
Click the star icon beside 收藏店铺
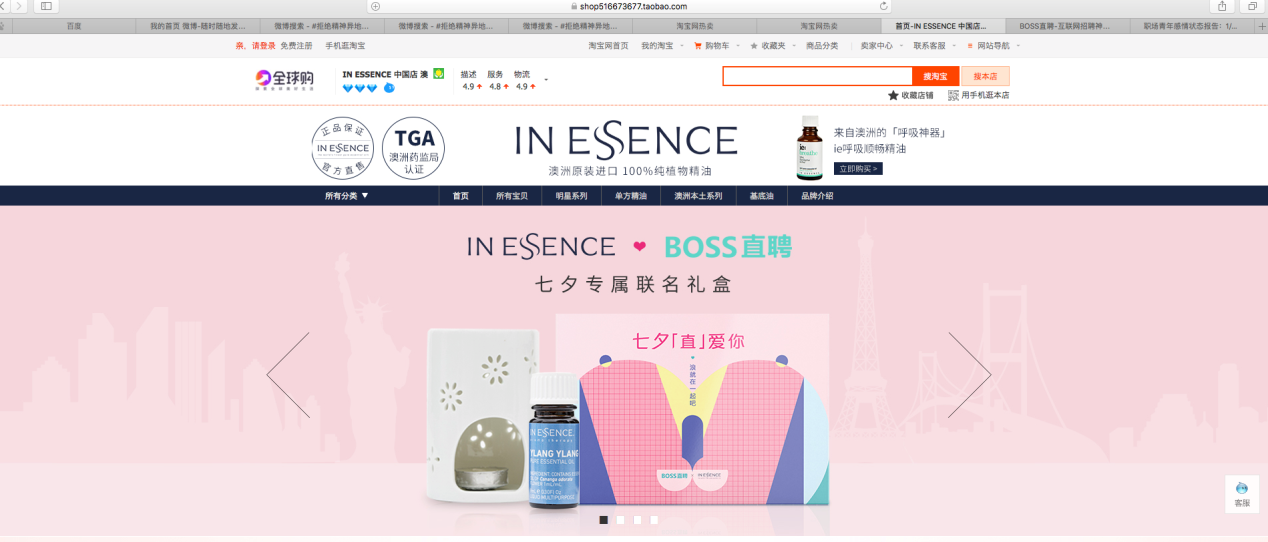tap(893, 95)
